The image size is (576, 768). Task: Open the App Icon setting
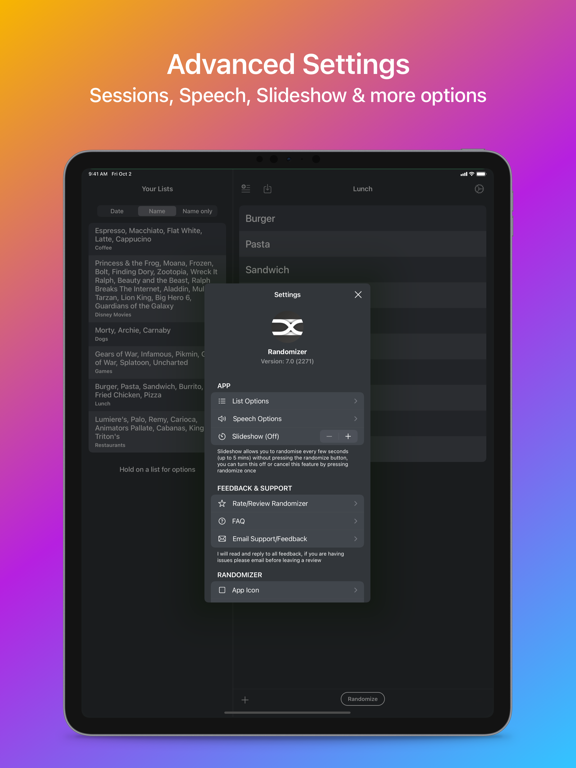coord(288,591)
